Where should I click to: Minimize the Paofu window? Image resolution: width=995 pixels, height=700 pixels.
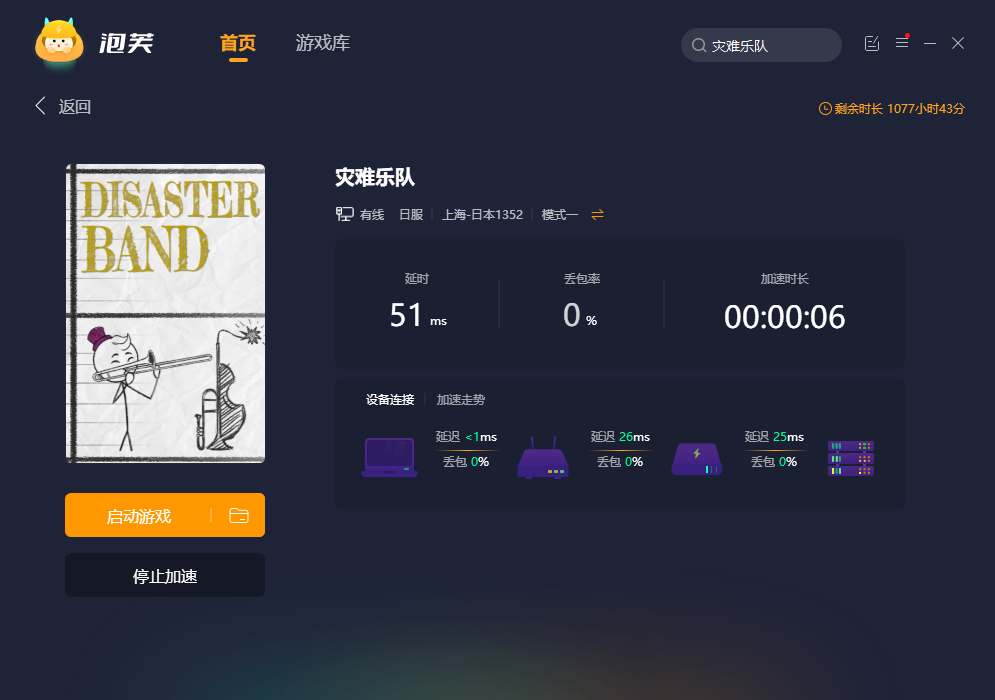pyautogui.click(x=930, y=43)
